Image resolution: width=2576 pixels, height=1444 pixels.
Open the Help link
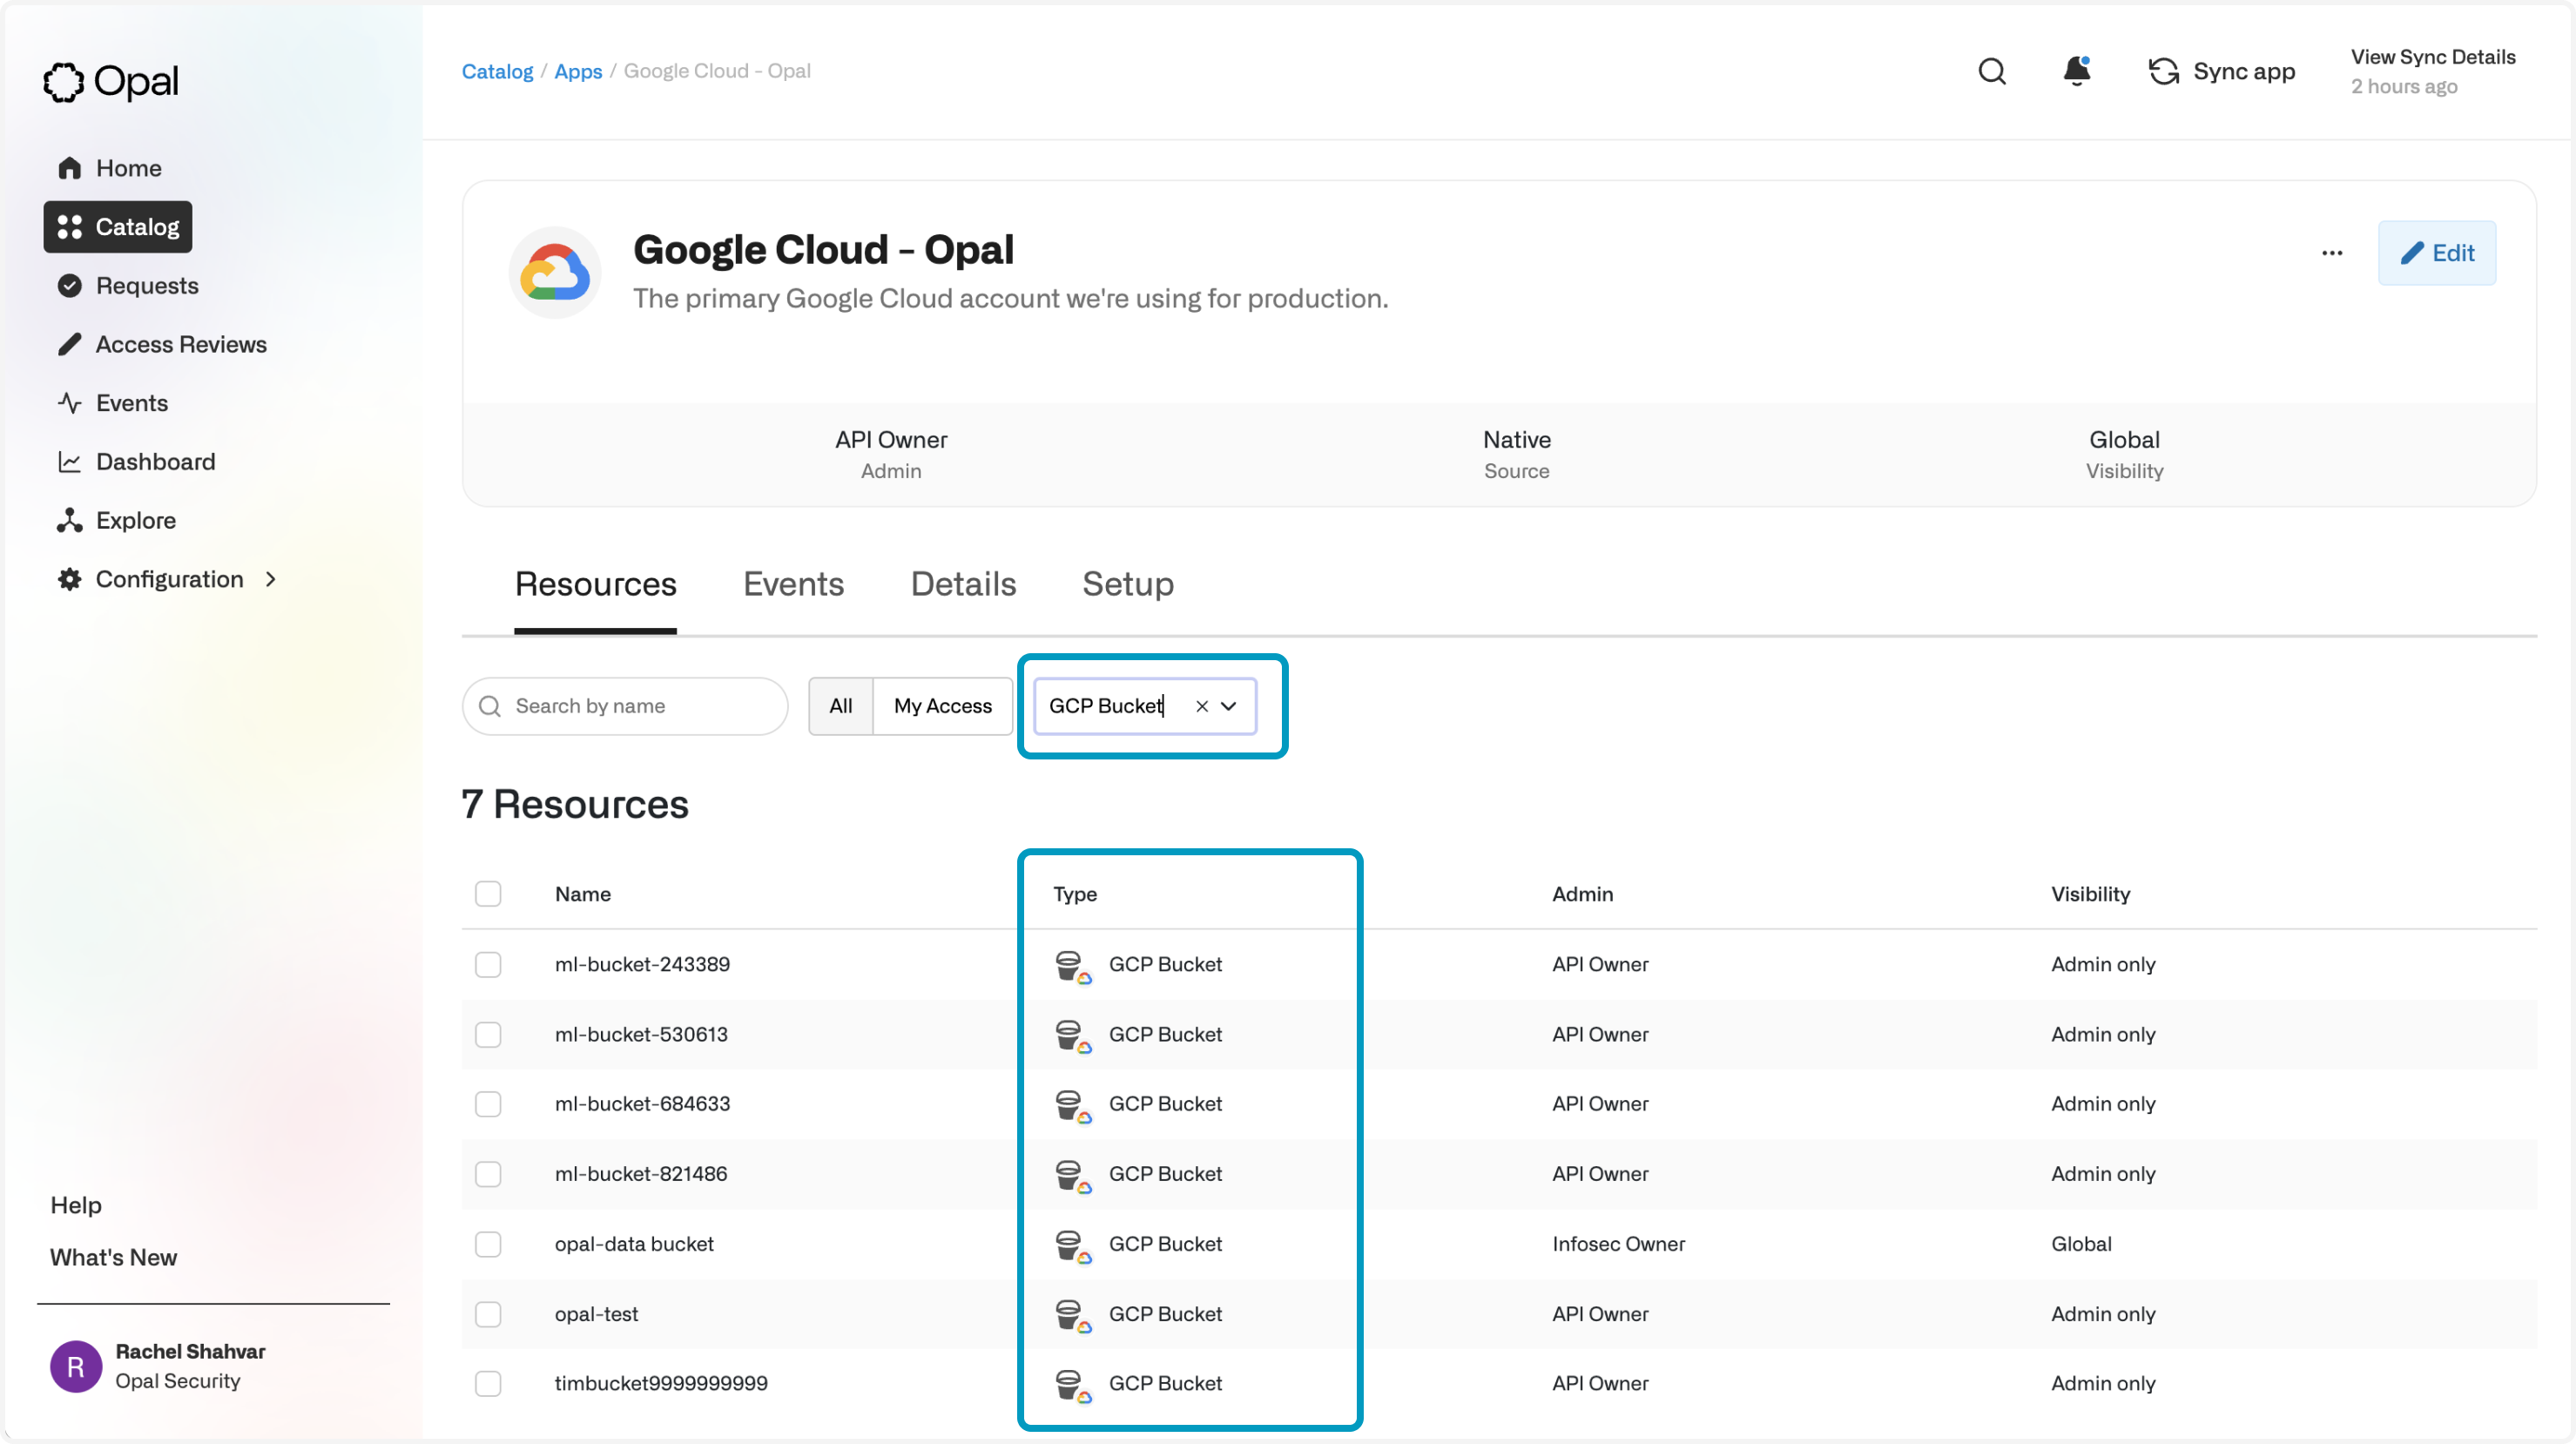pyautogui.click(x=76, y=1205)
